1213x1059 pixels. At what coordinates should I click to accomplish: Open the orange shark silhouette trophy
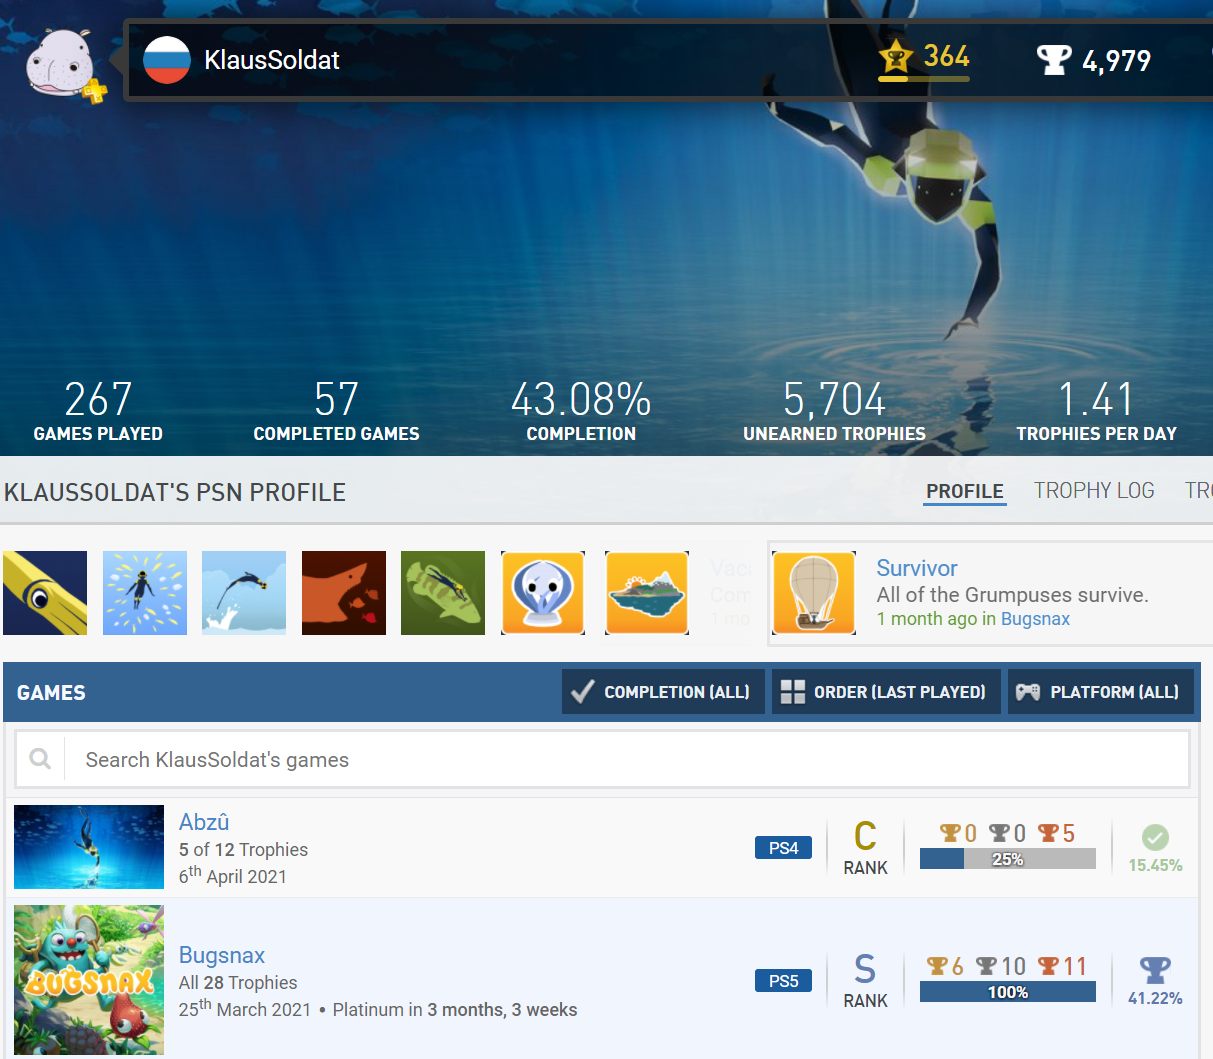344,593
